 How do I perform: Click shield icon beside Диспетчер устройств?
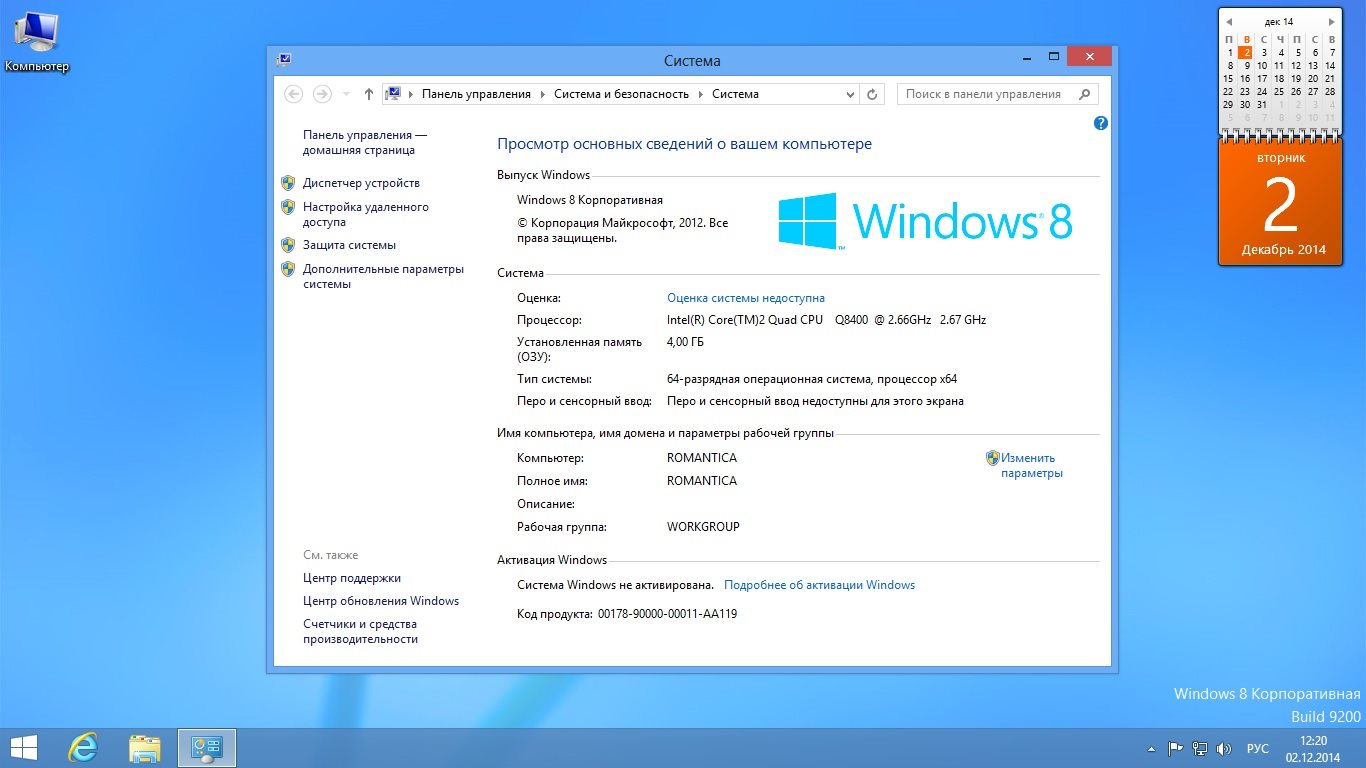point(288,183)
